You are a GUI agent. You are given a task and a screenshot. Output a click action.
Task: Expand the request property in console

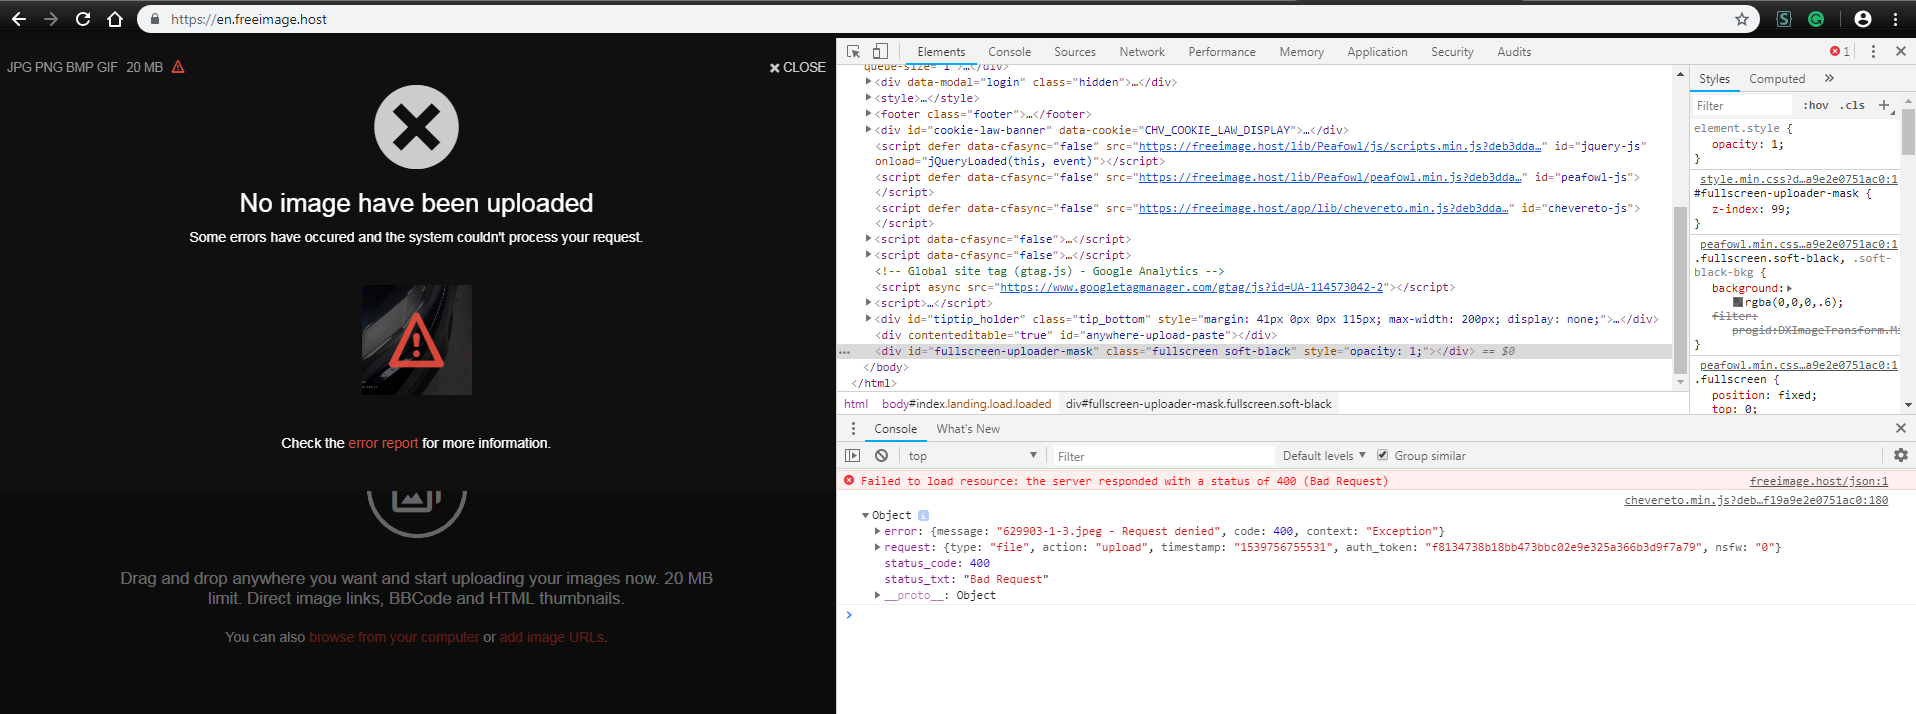(x=878, y=548)
